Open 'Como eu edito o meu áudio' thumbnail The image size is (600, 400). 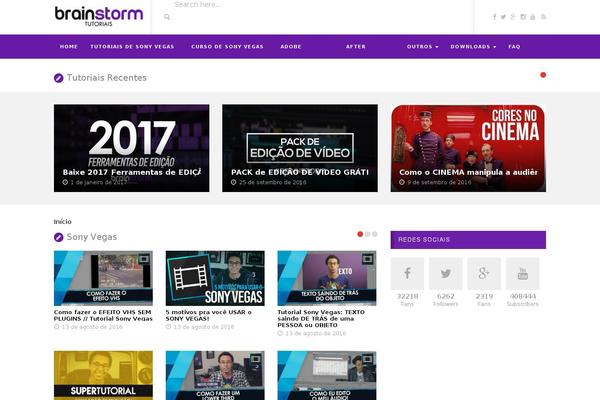327,376
